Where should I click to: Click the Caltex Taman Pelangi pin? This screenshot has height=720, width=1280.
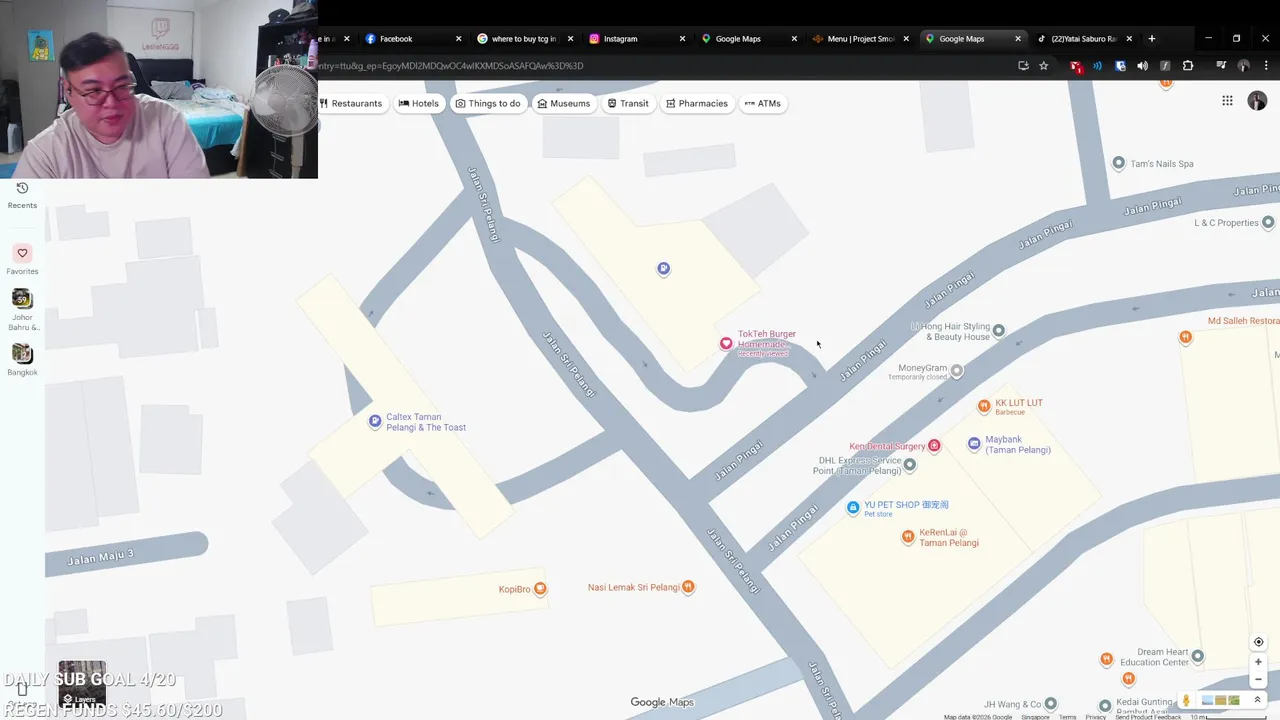(x=375, y=422)
